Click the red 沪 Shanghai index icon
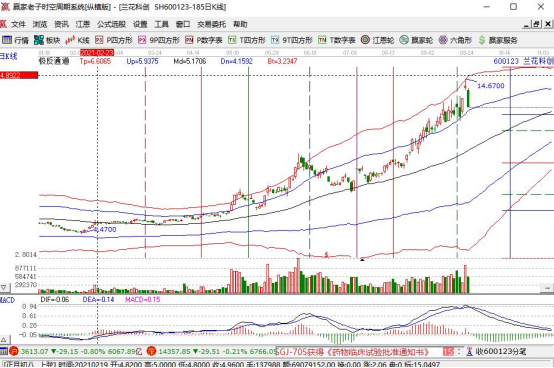 pos(14,351)
